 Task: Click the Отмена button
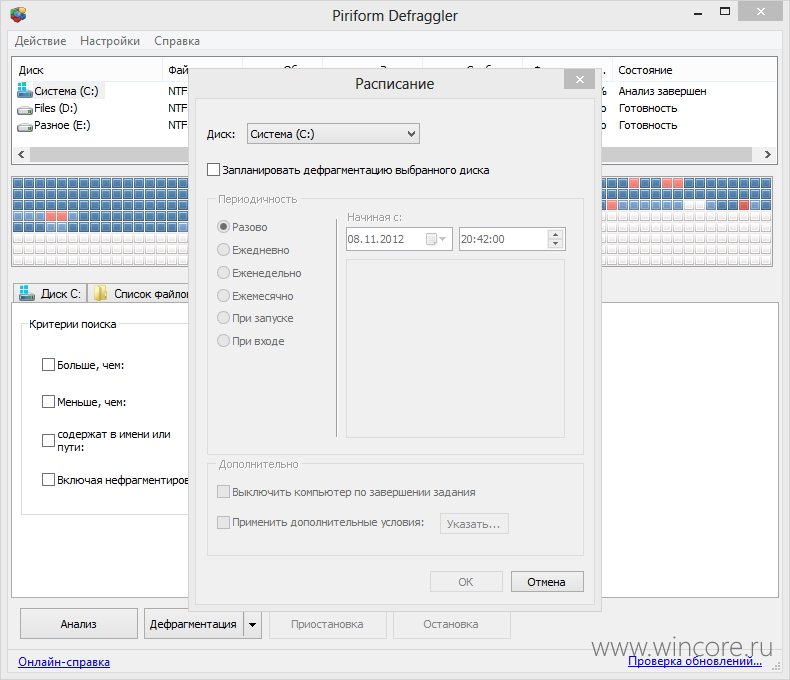tap(547, 582)
